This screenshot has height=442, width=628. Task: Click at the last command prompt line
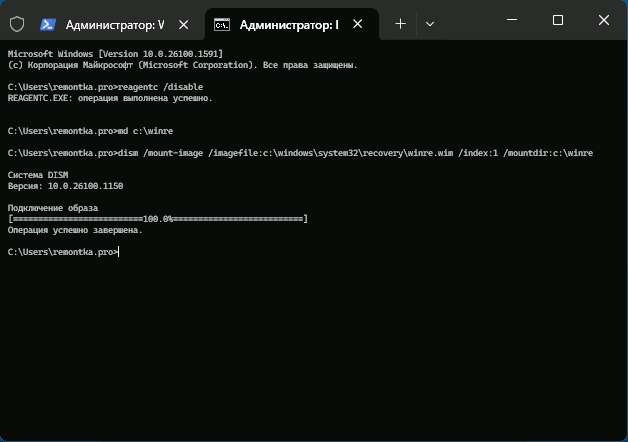click(x=64, y=251)
